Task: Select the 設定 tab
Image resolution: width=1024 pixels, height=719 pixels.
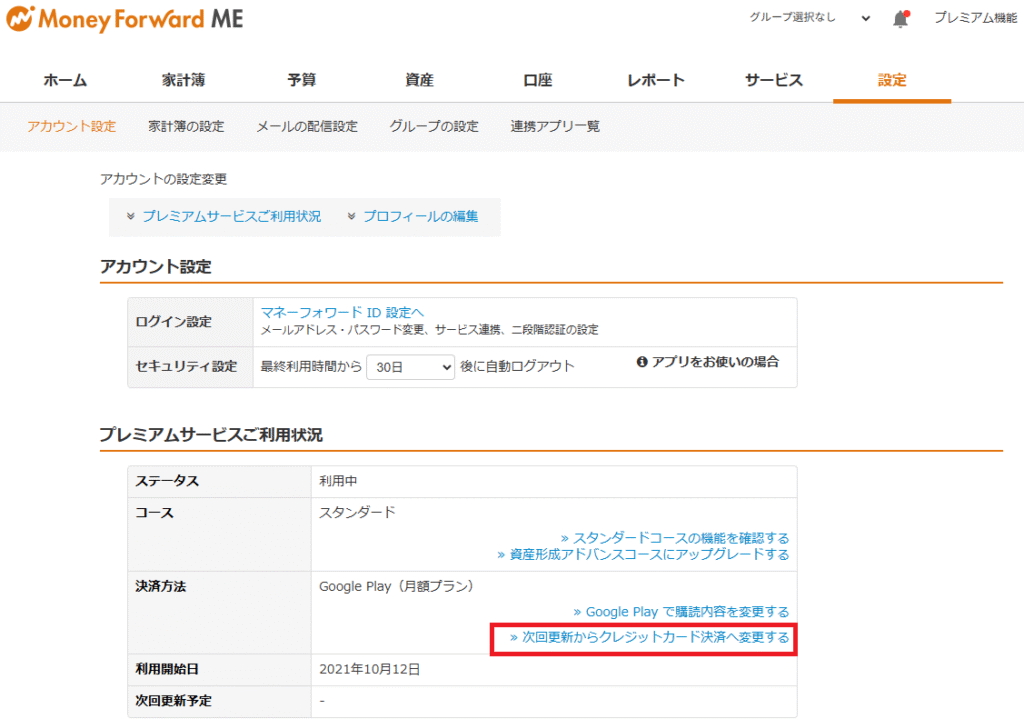Action: click(x=892, y=80)
